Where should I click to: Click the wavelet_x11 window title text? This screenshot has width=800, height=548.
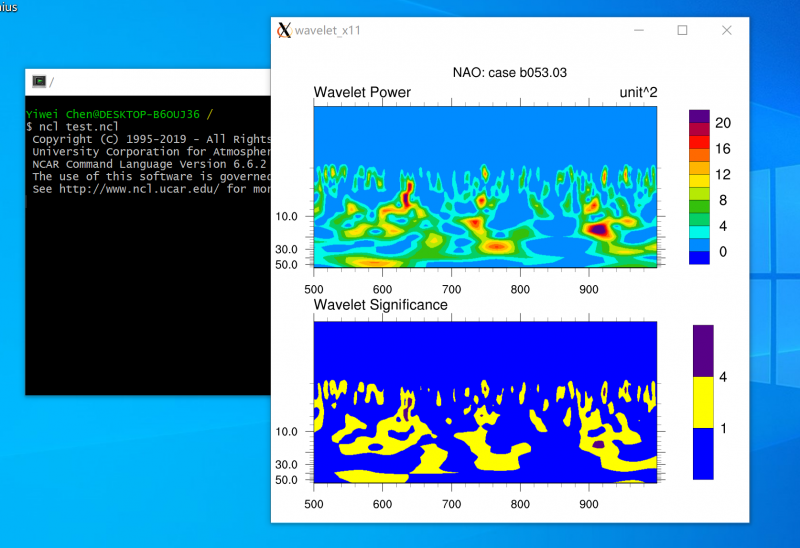328,30
